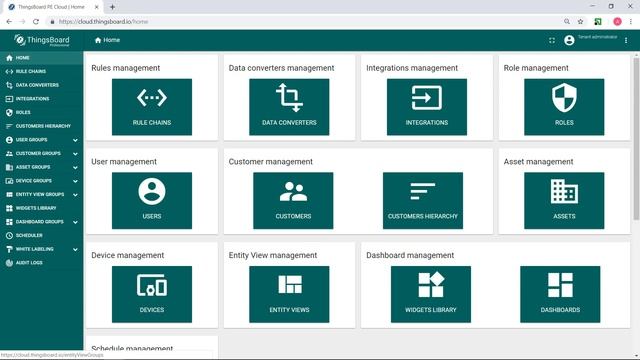The image size is (640, 360).
Task: Go to Rule Chains in sidebar
Action: coord(41,71)
